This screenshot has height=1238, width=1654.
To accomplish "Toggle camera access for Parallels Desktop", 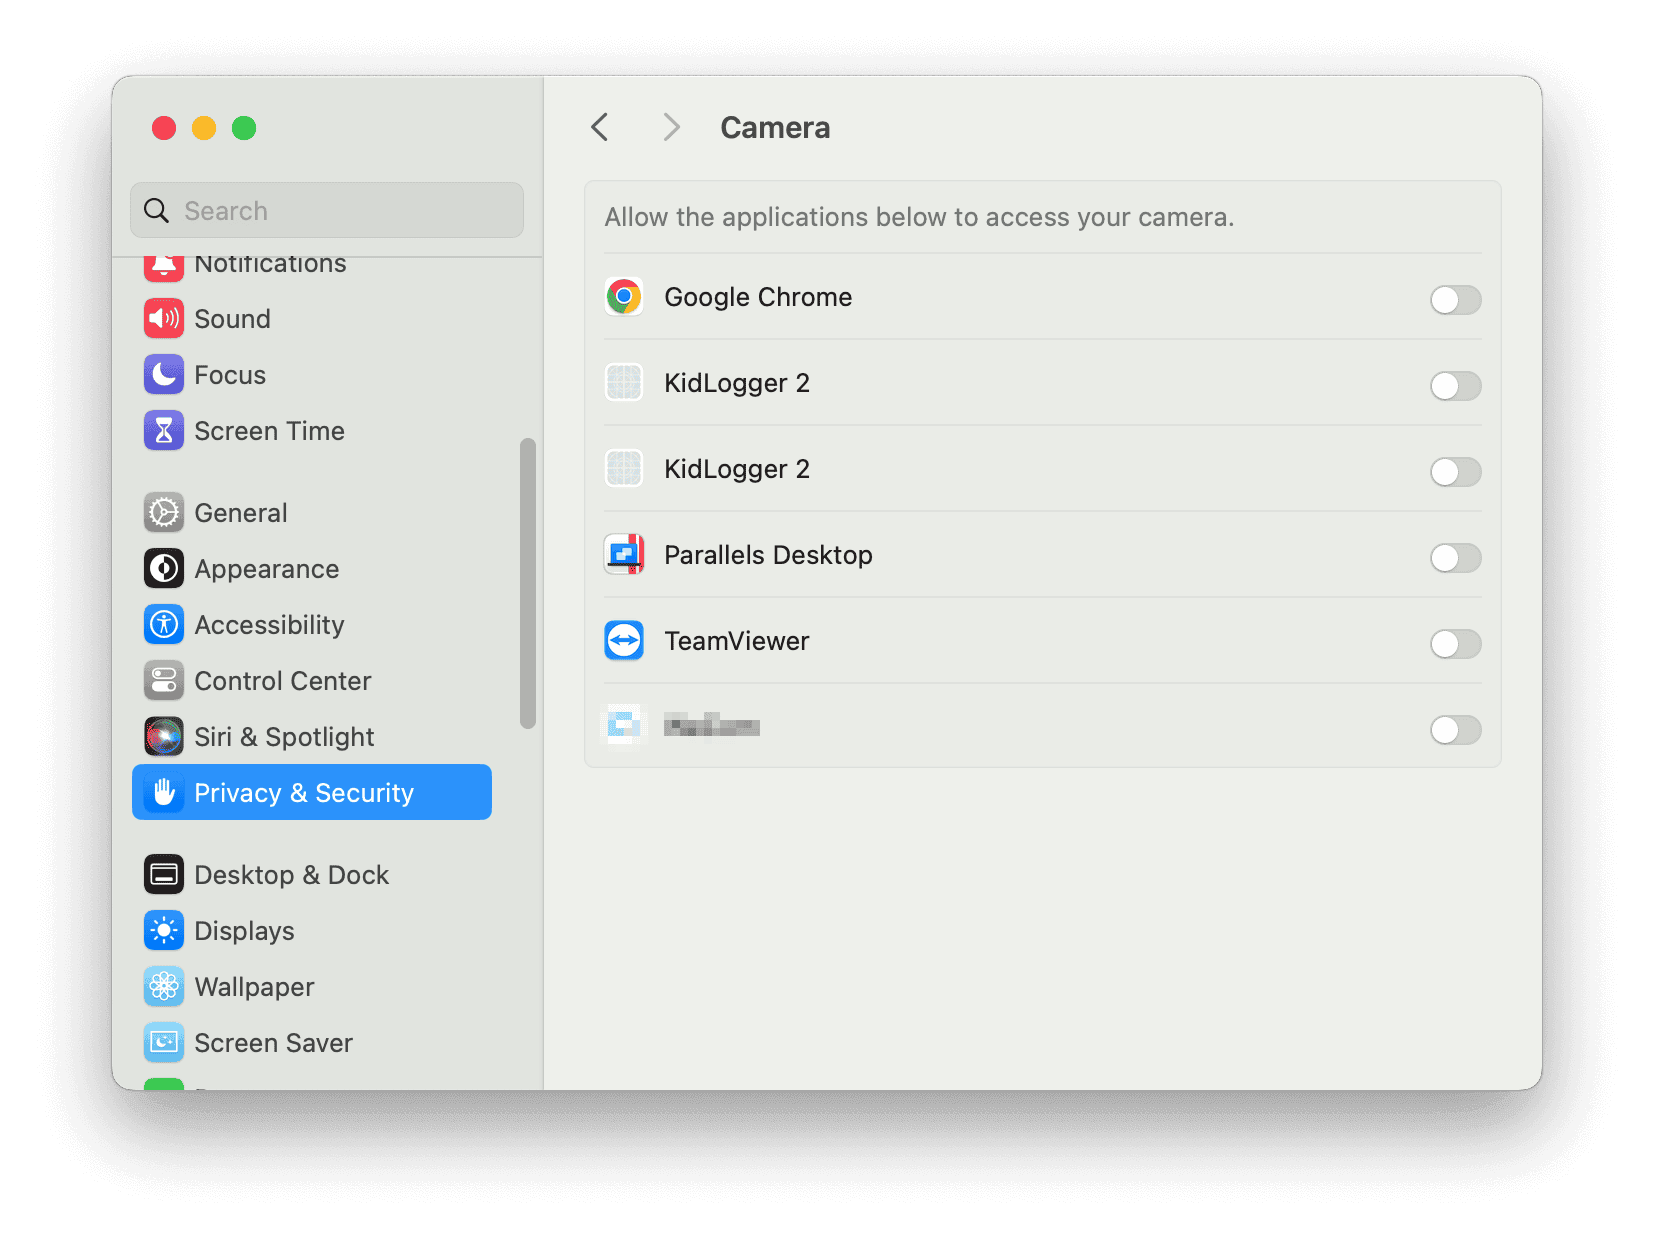I will click(1455, 557).
